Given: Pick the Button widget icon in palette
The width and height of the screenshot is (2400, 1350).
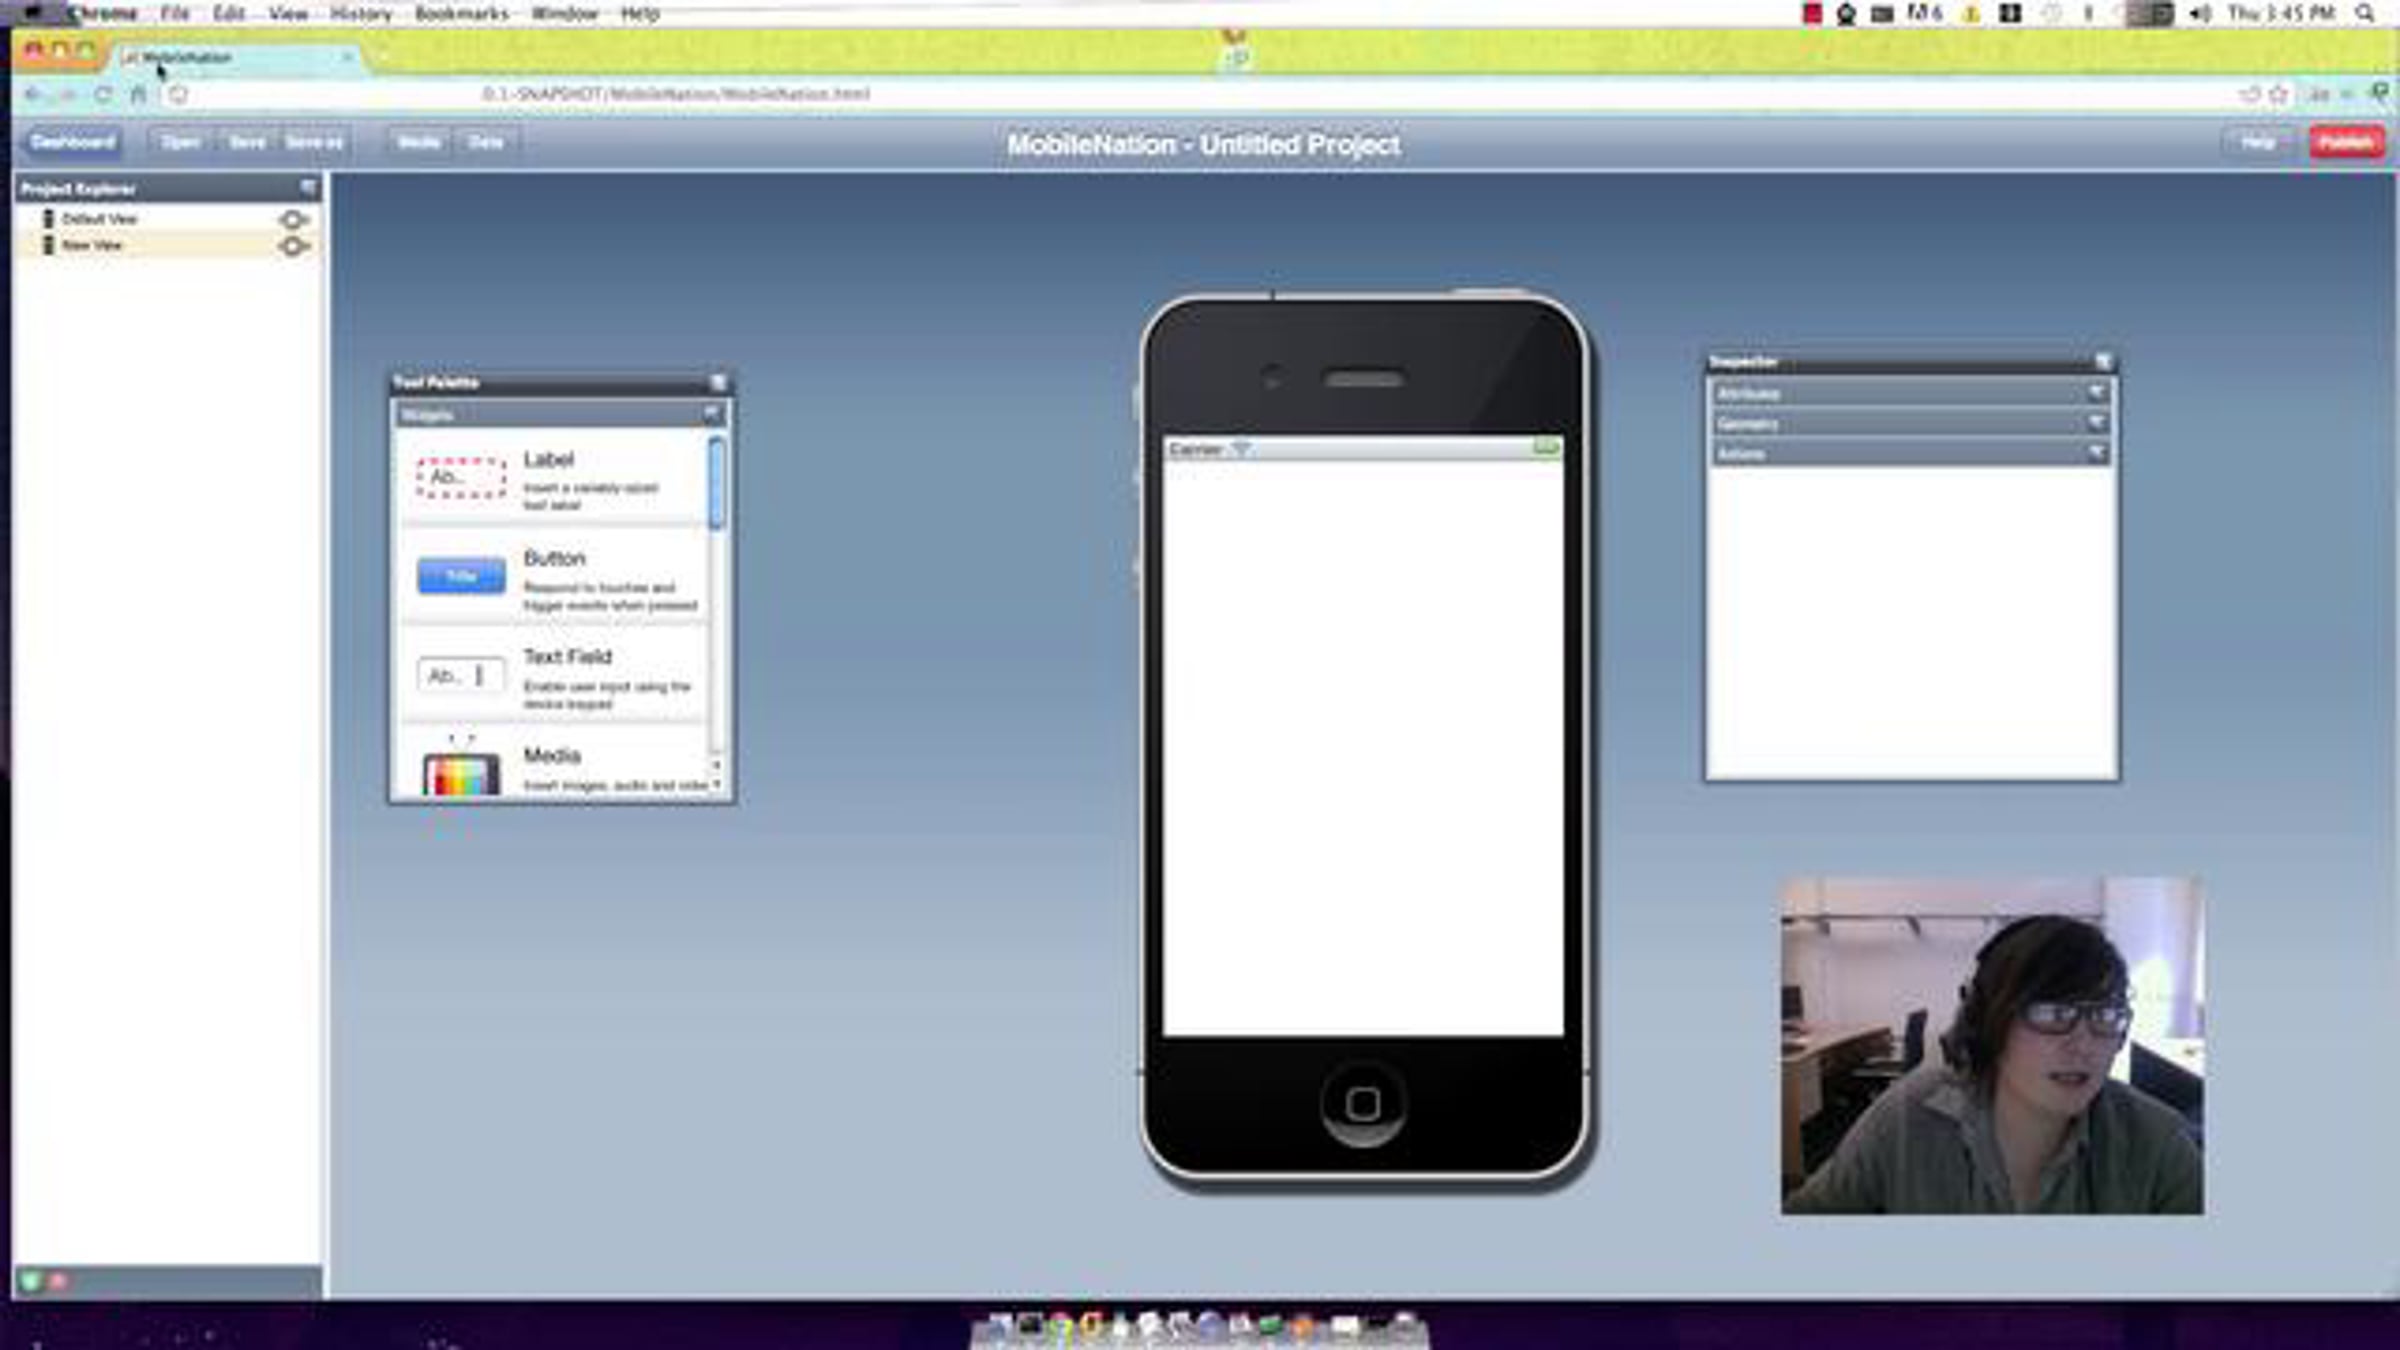Looking at the screenshot, I should point(461,576).
